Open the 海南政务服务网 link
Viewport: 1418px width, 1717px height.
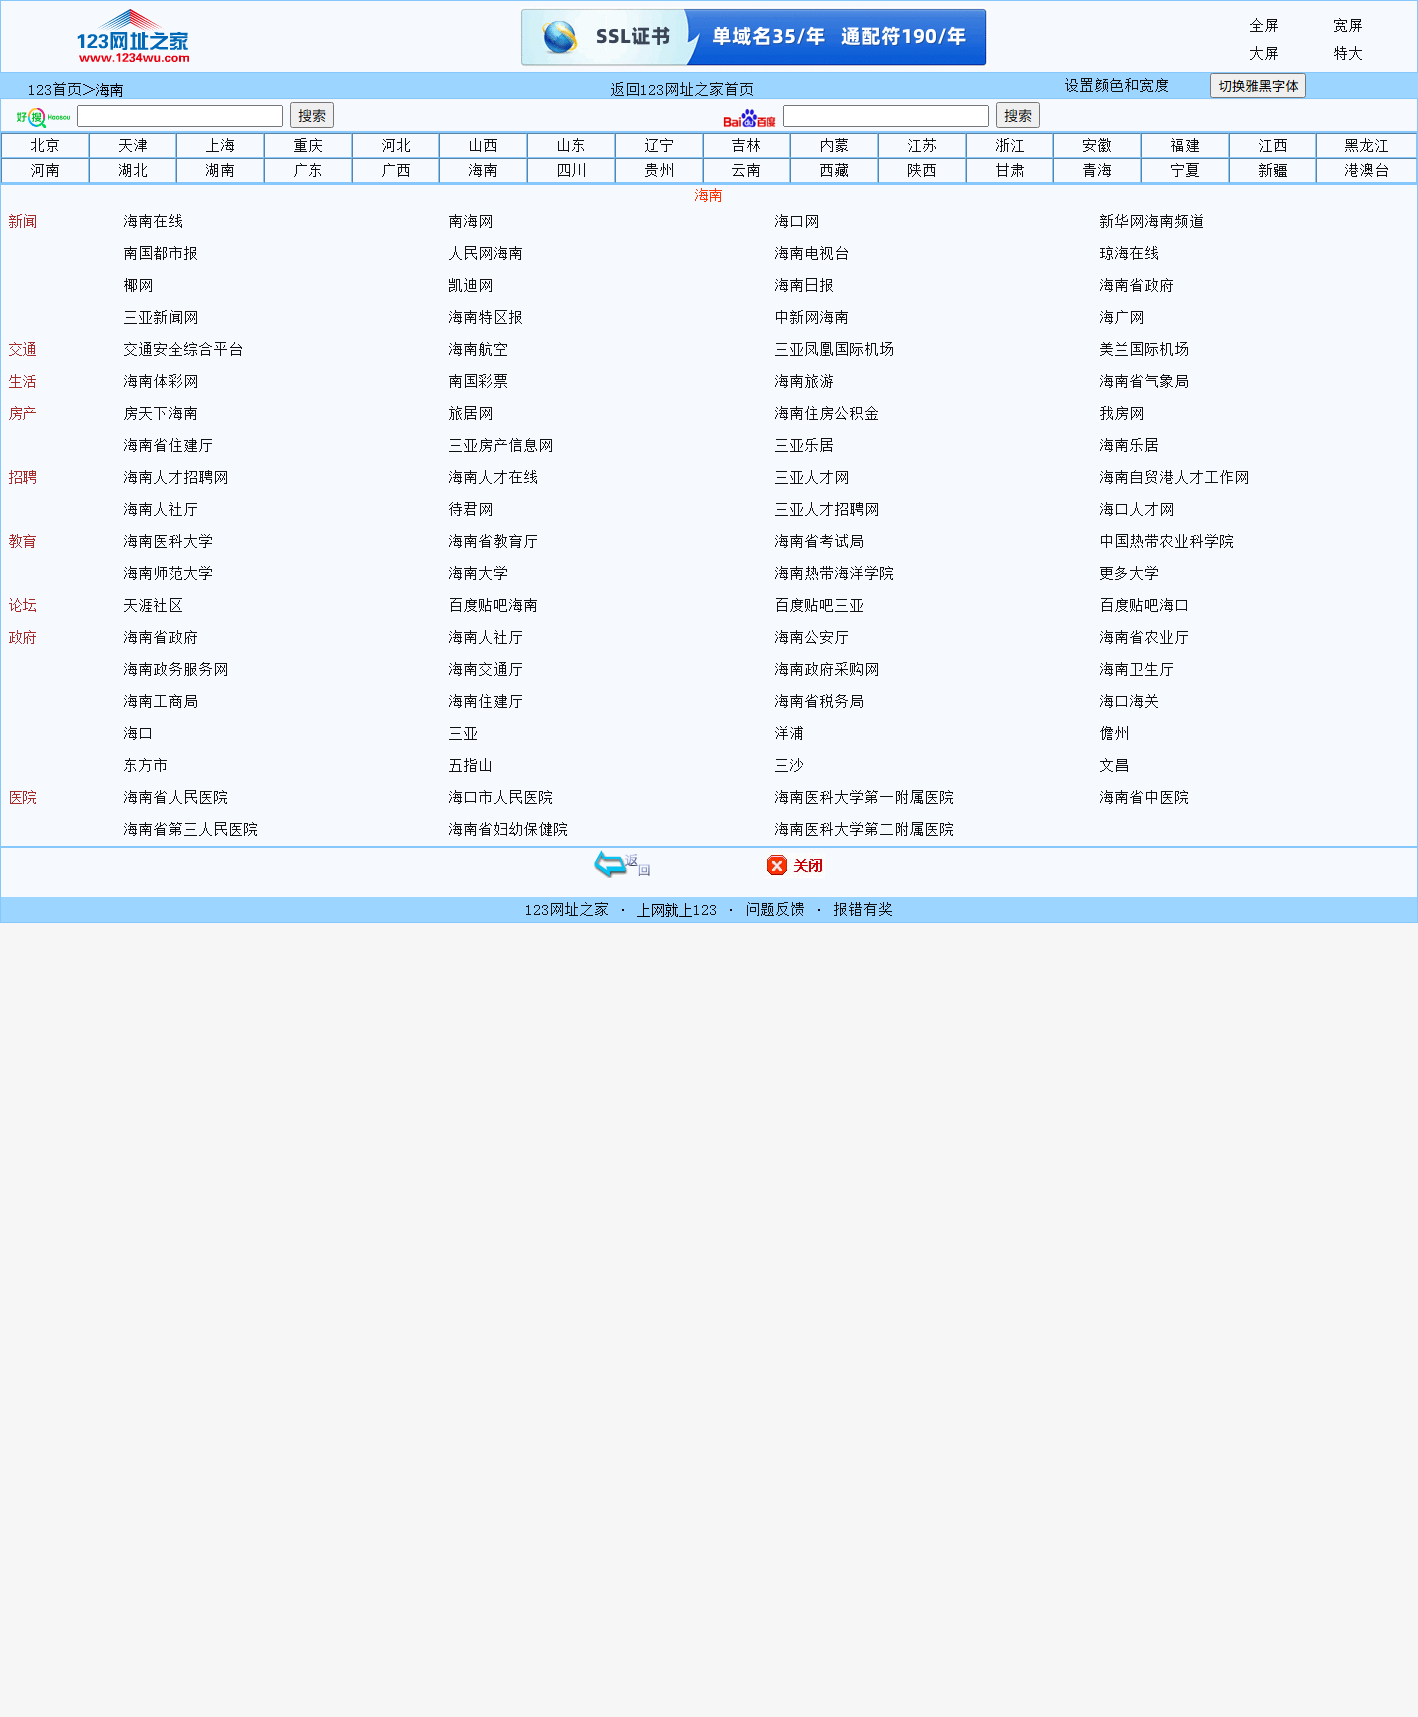point(176,670)
